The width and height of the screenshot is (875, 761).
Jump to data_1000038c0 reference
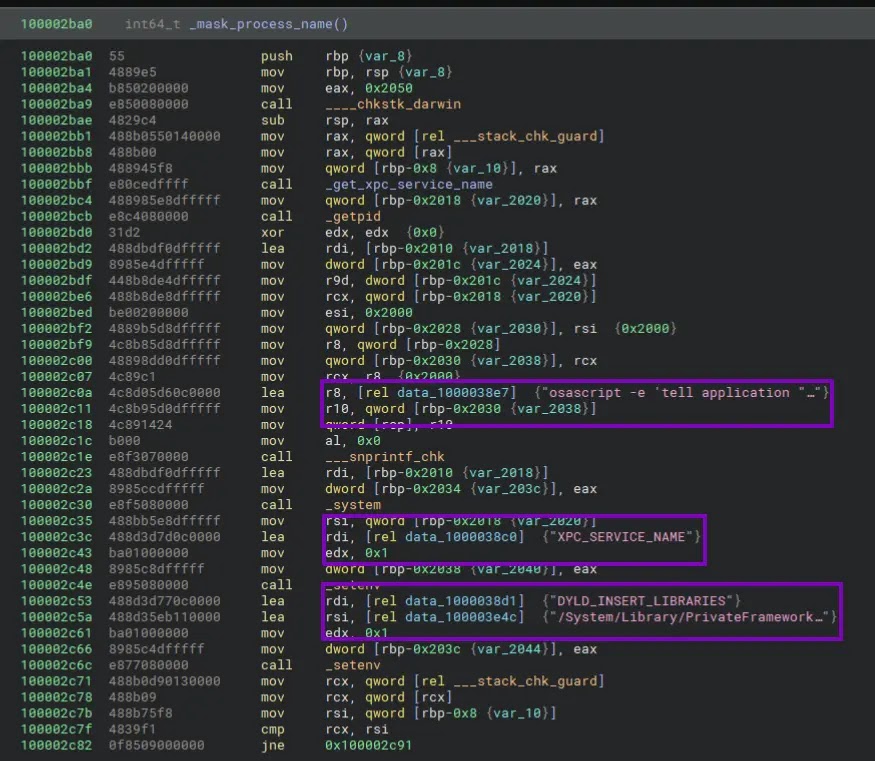(461, 537)
